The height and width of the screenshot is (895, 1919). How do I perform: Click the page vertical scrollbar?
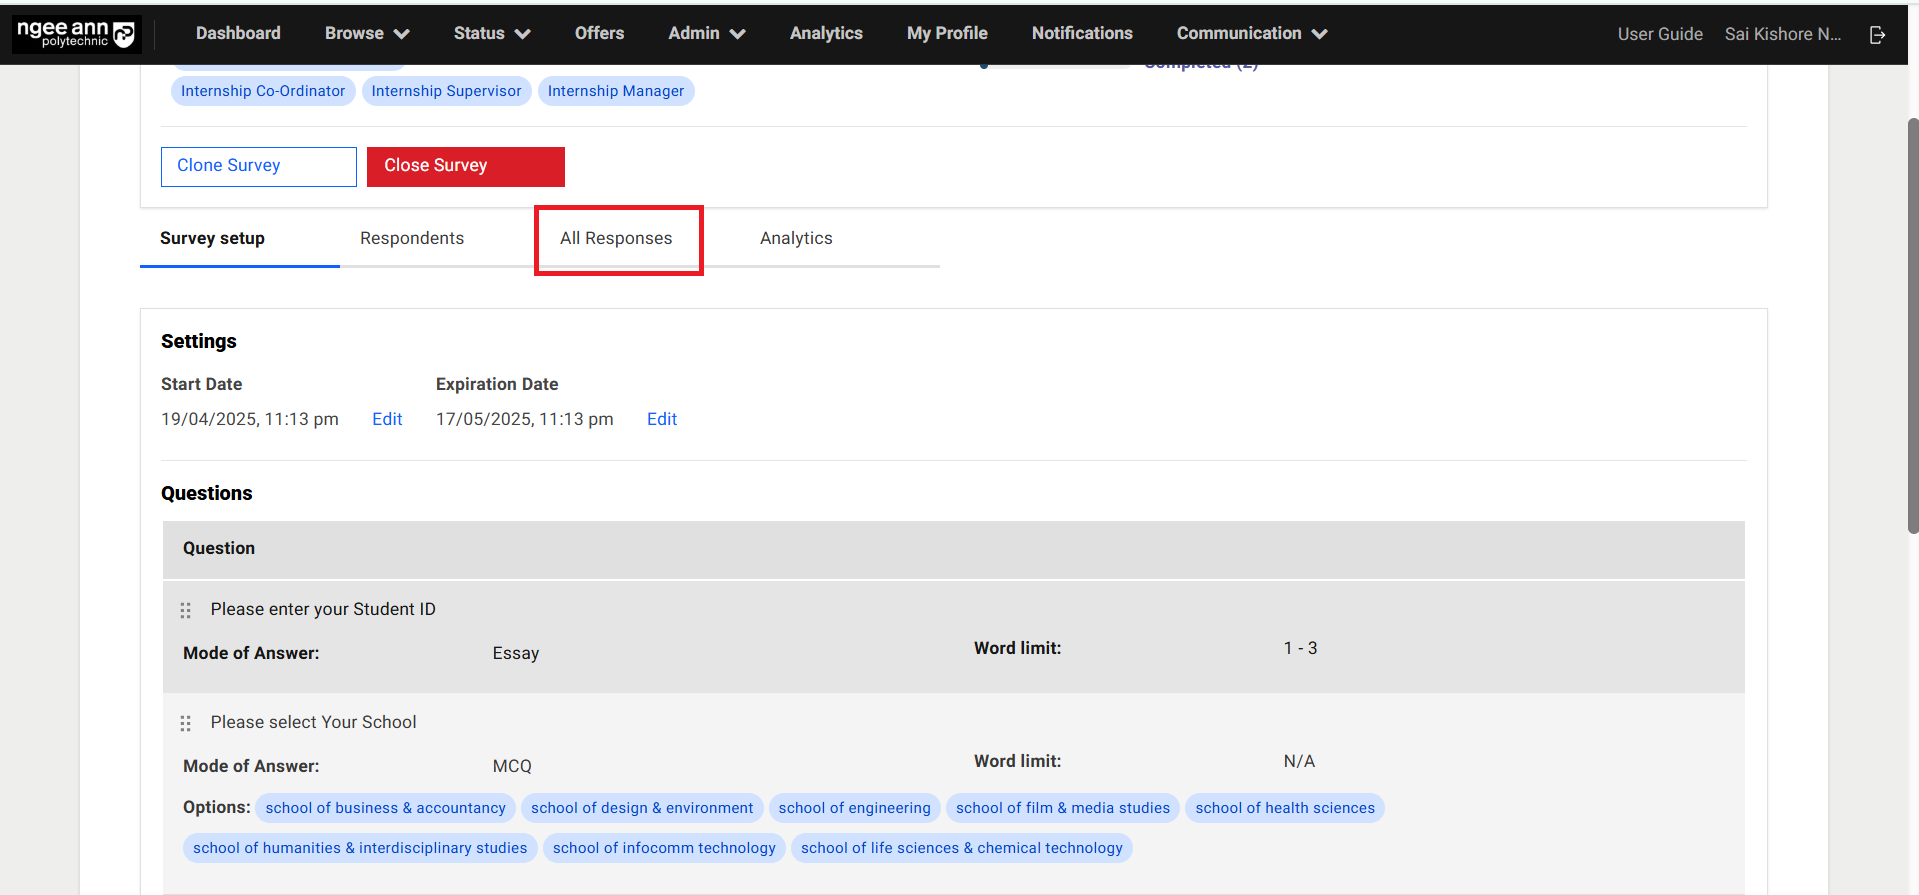tap(1912, 325)
